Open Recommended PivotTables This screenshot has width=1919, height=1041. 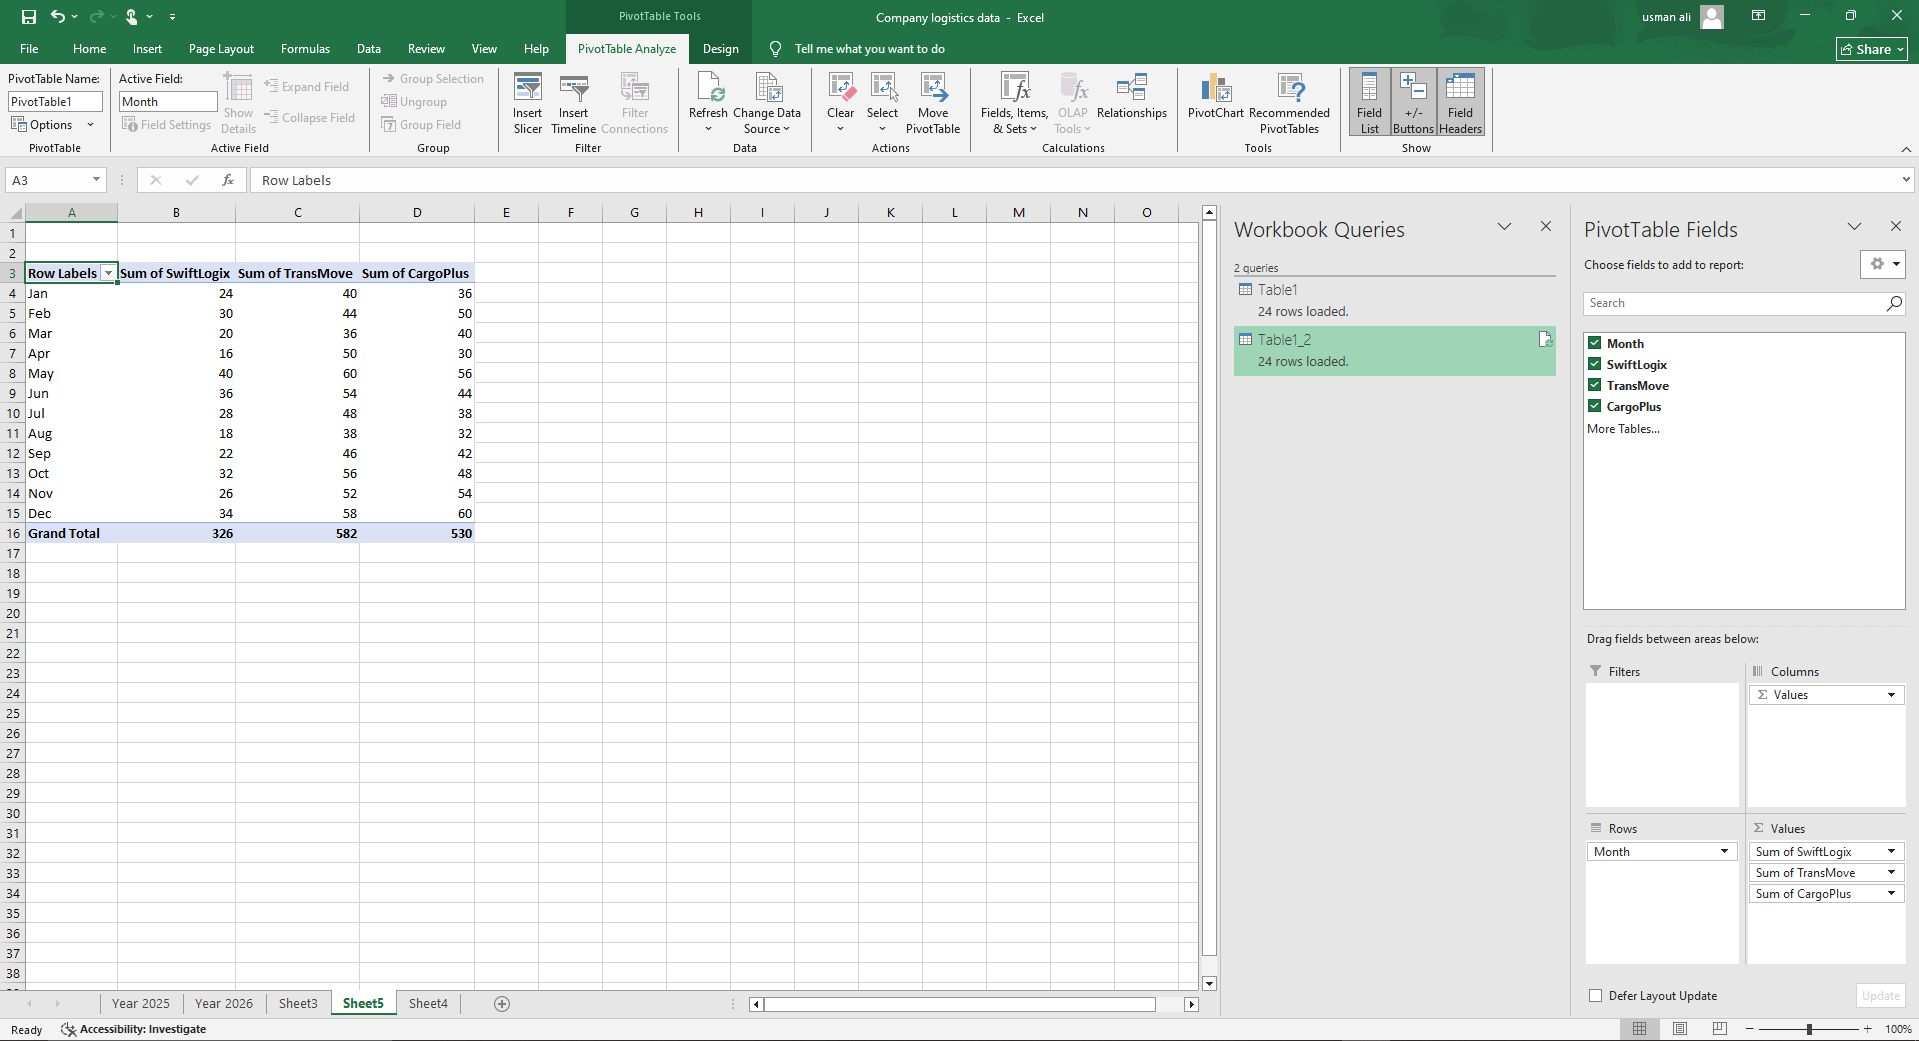point(1289,103)
